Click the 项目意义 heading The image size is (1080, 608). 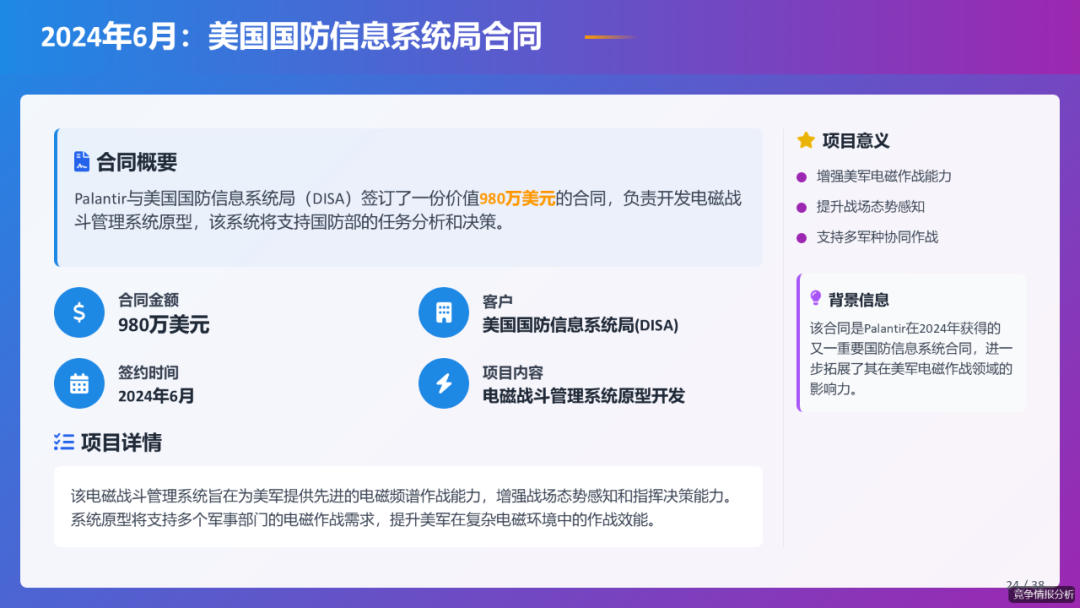[x=855, y=140]
